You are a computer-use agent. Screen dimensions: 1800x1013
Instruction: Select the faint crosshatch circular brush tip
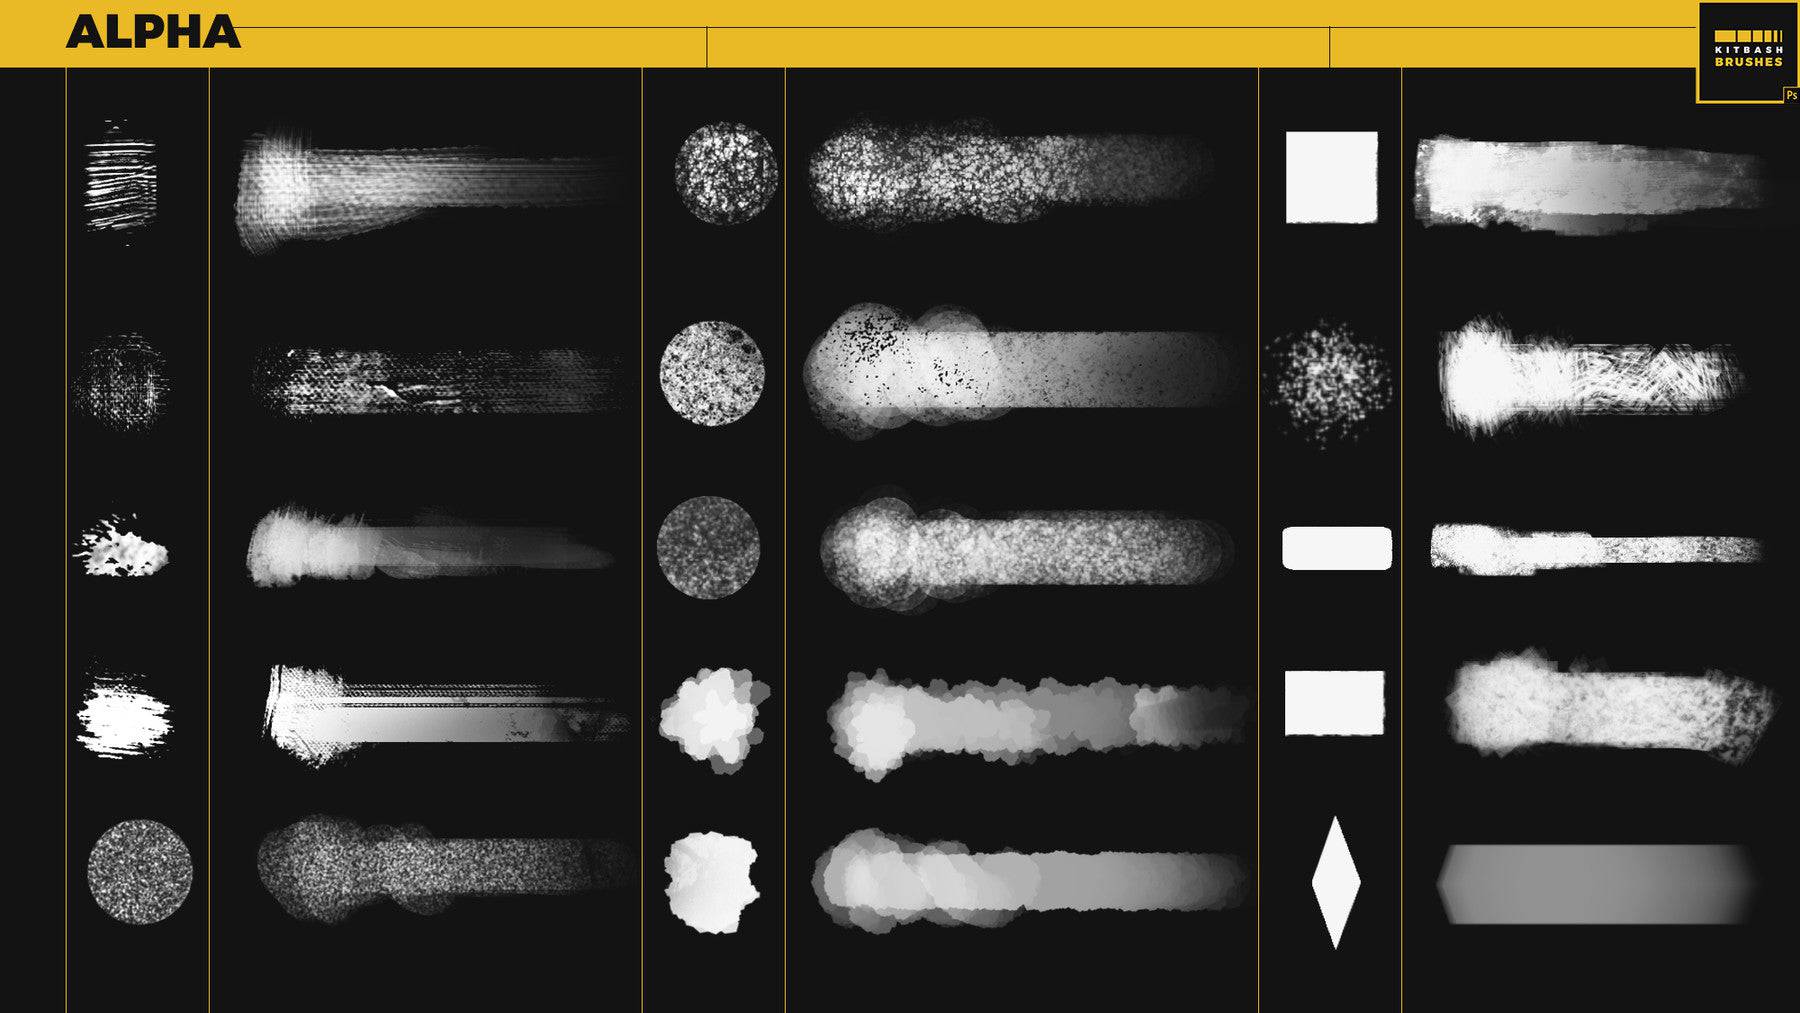pos(121,382)
